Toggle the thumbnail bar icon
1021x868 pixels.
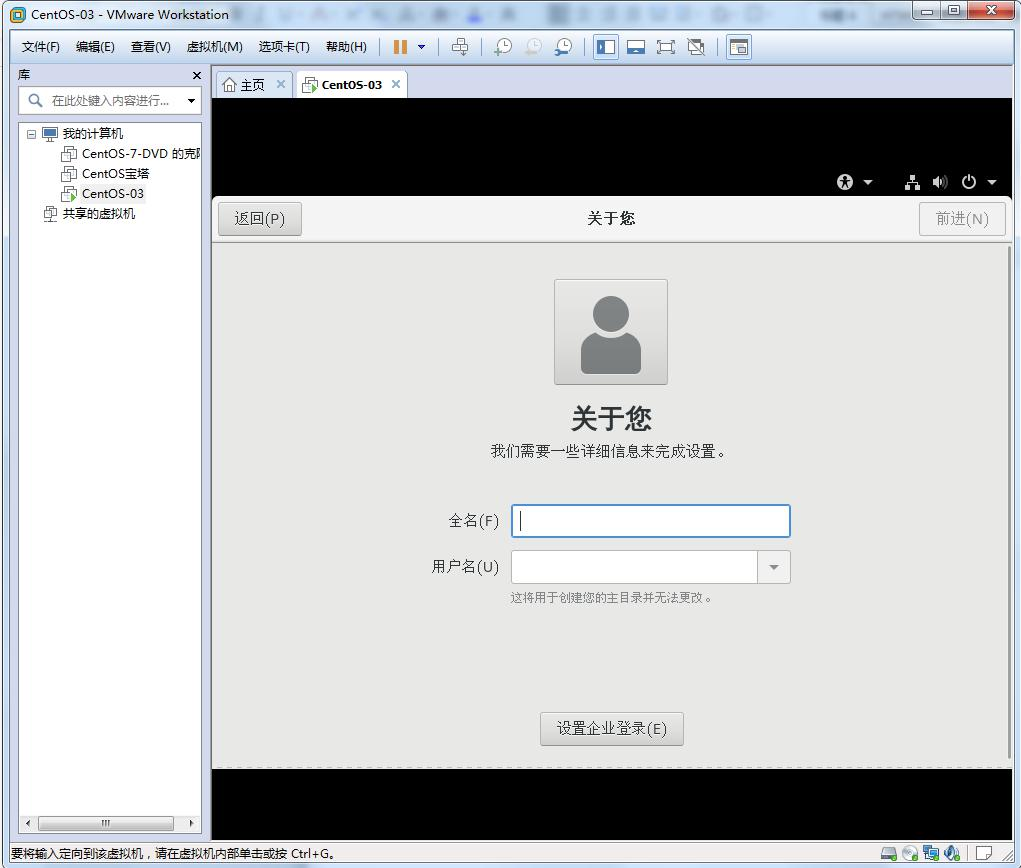pyautogui.click(x=636, y=47)
